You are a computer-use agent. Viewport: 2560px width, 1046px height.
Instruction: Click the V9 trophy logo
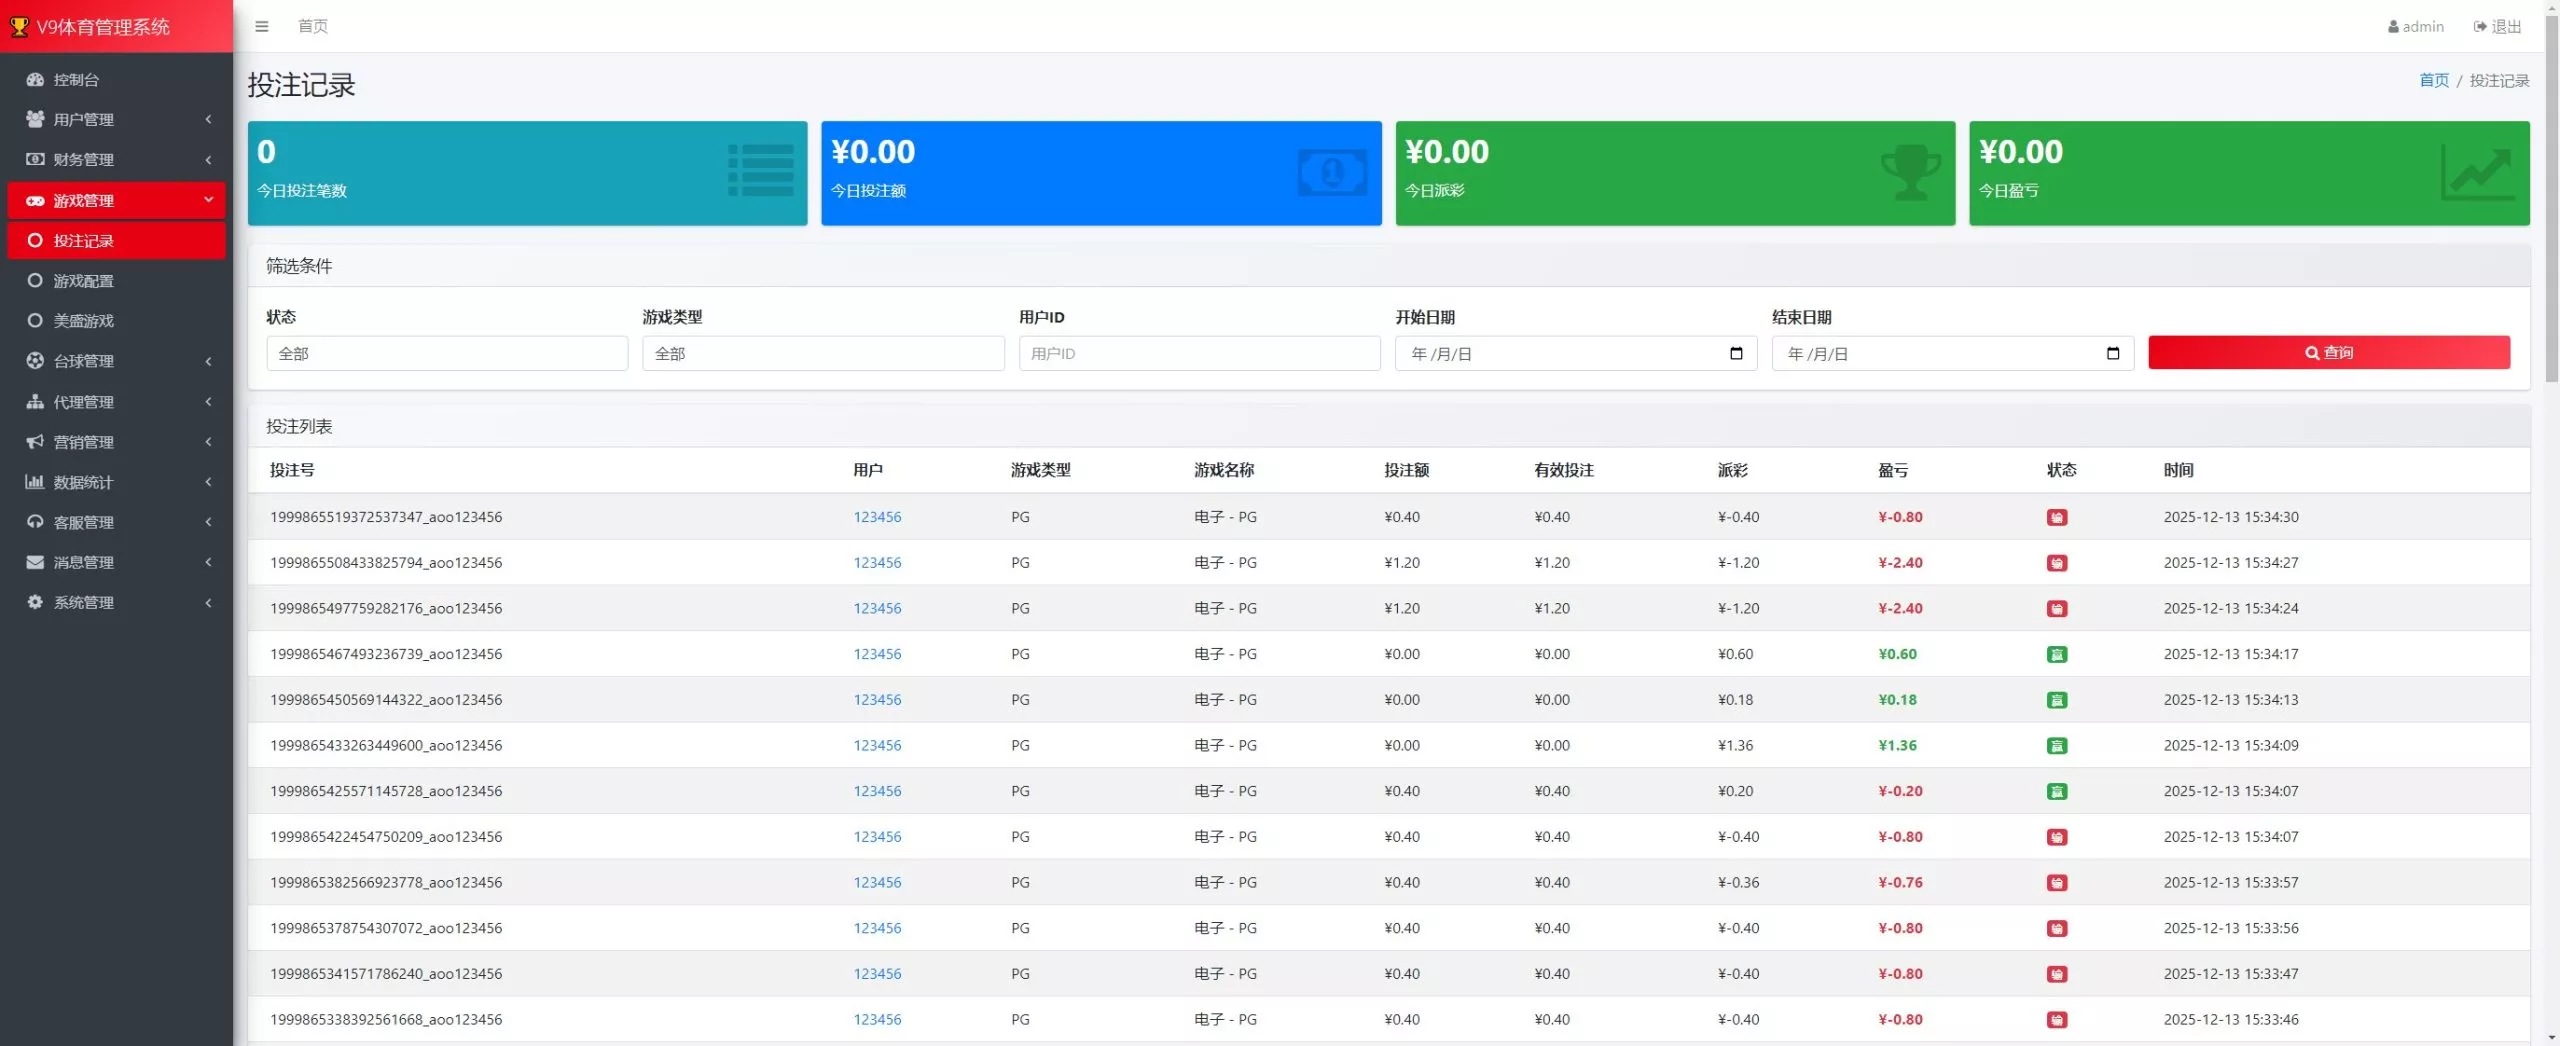coord(19,27)
